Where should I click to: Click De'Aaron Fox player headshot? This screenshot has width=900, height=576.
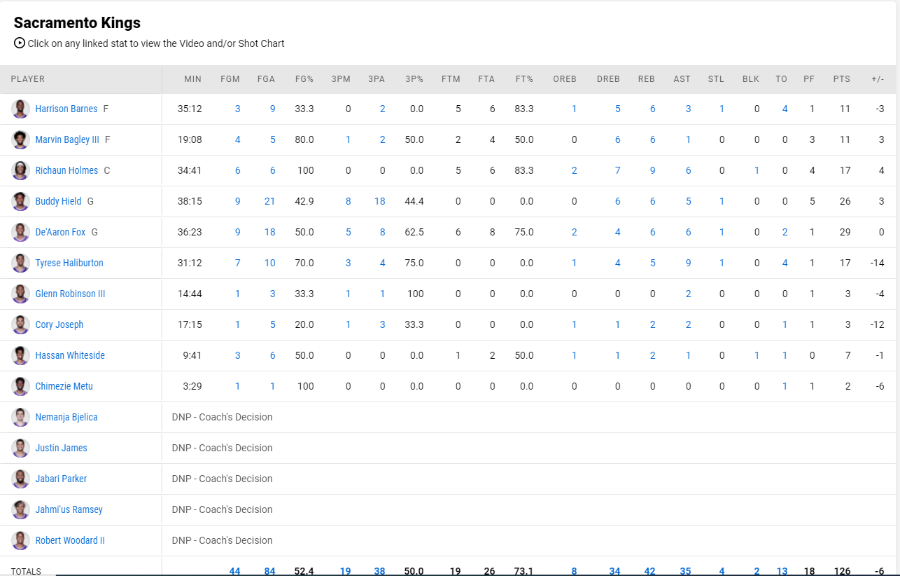21,232
